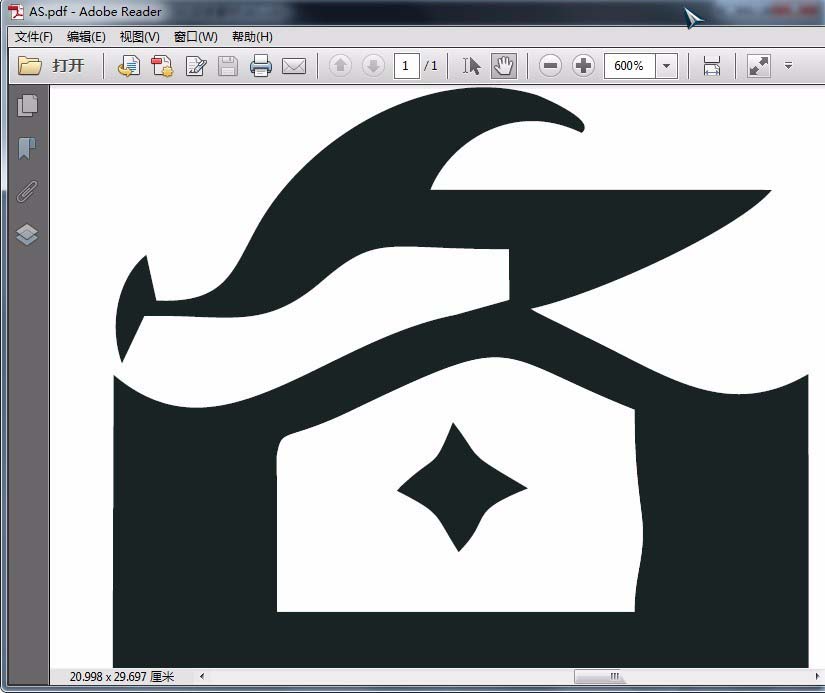Open the 窗口(W) menu
The image size is (825, 693).
point(195,37)
